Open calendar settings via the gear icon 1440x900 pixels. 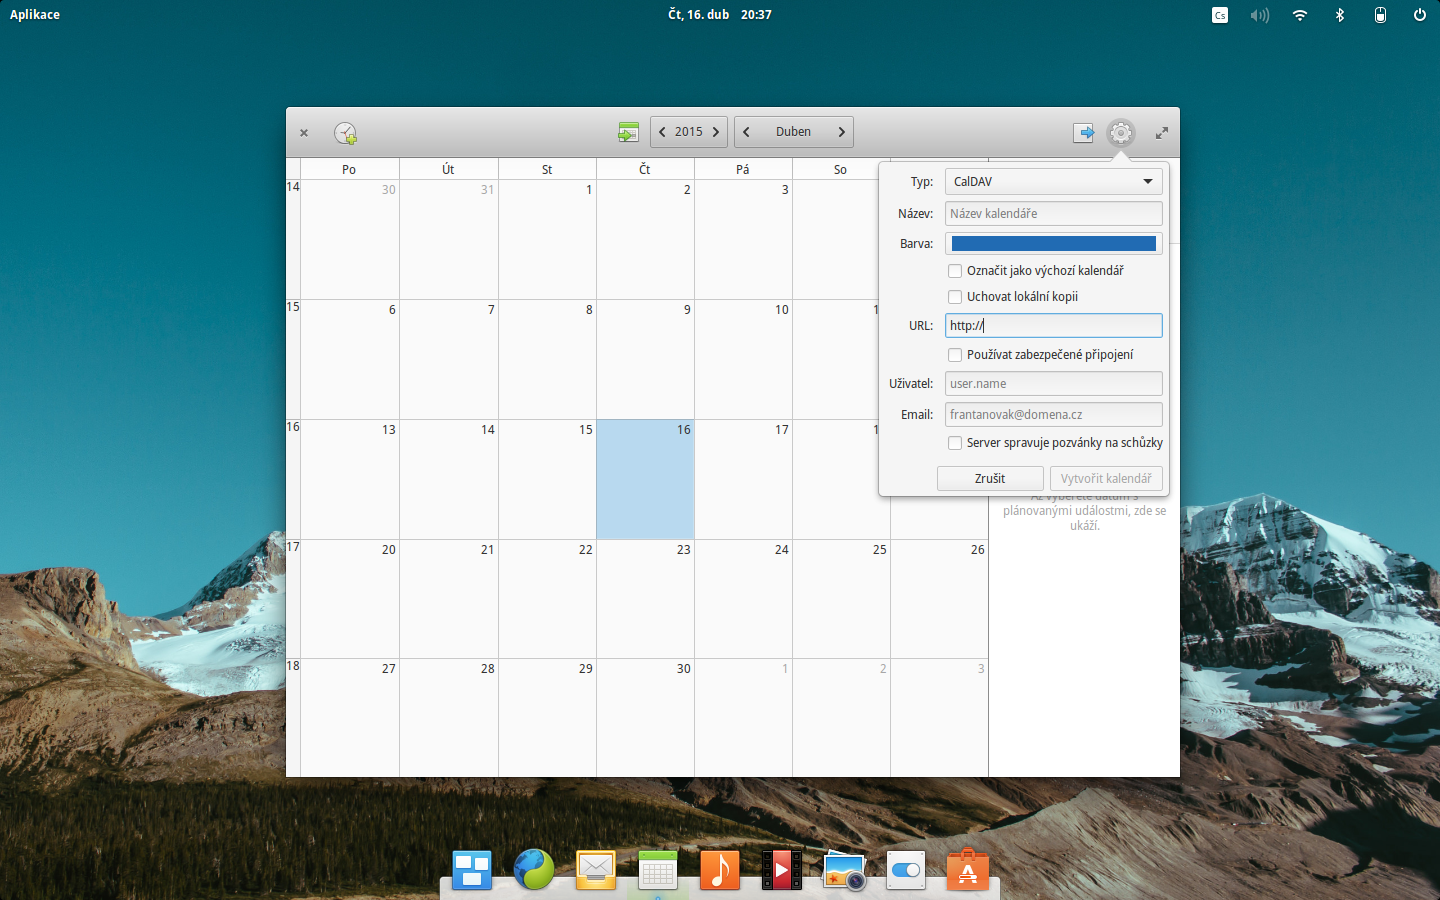[x=1120, y=132]
